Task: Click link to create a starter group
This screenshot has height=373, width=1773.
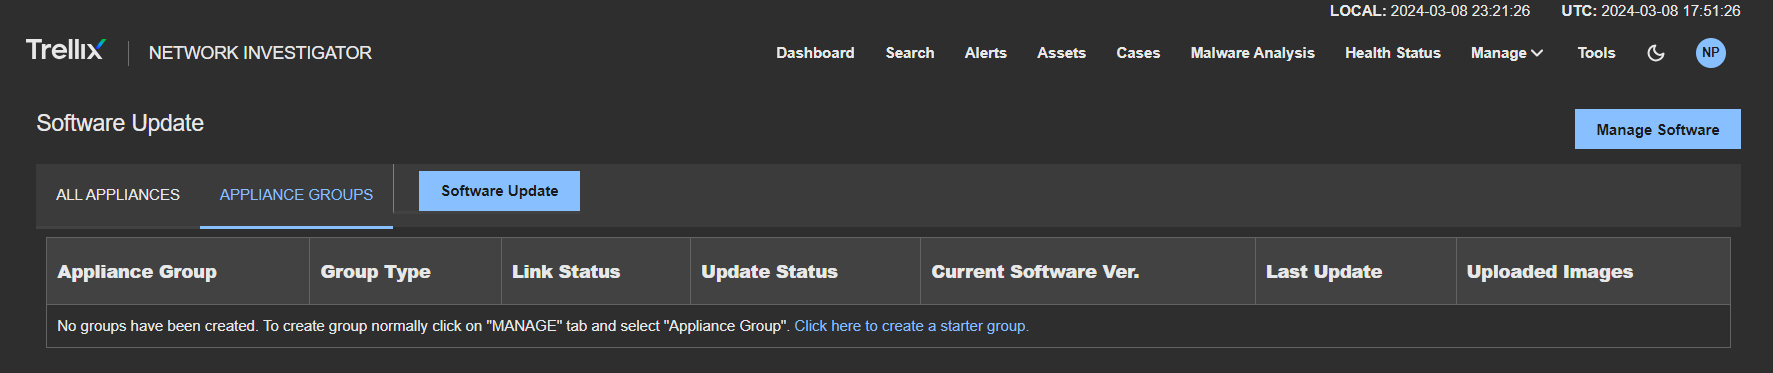Action: (911, 326)
